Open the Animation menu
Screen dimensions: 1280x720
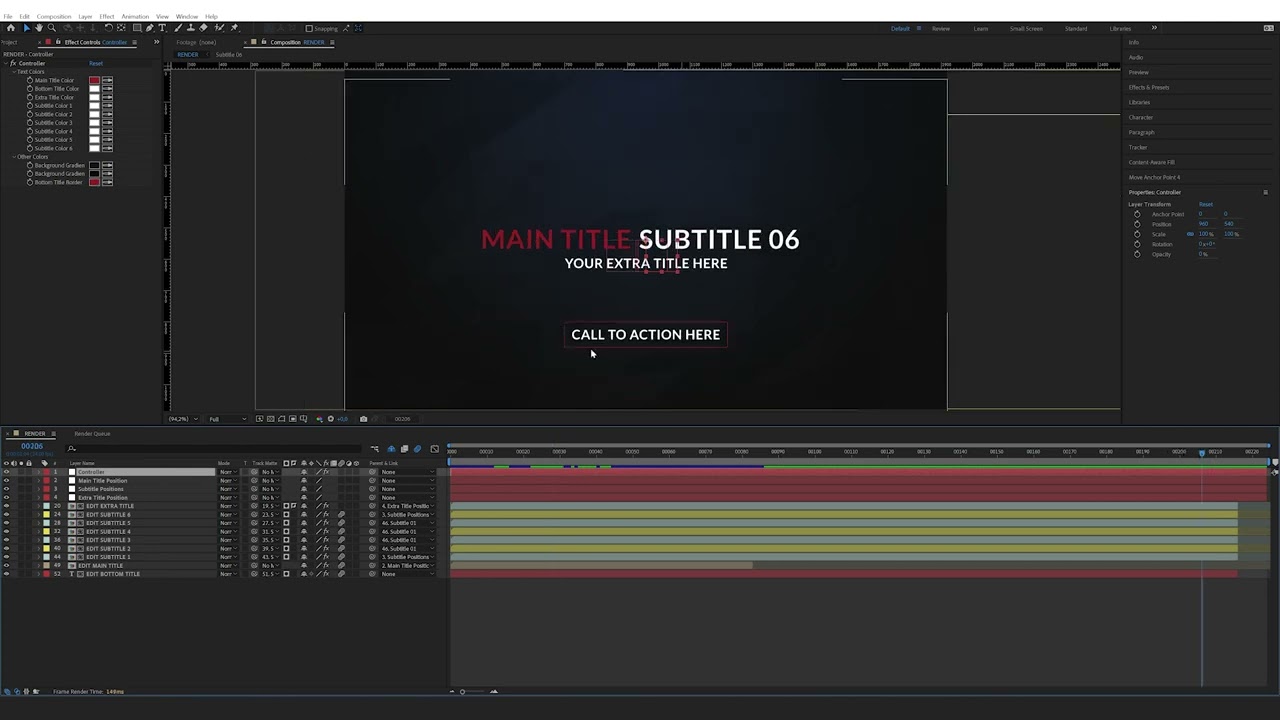[x=135, y=17]
